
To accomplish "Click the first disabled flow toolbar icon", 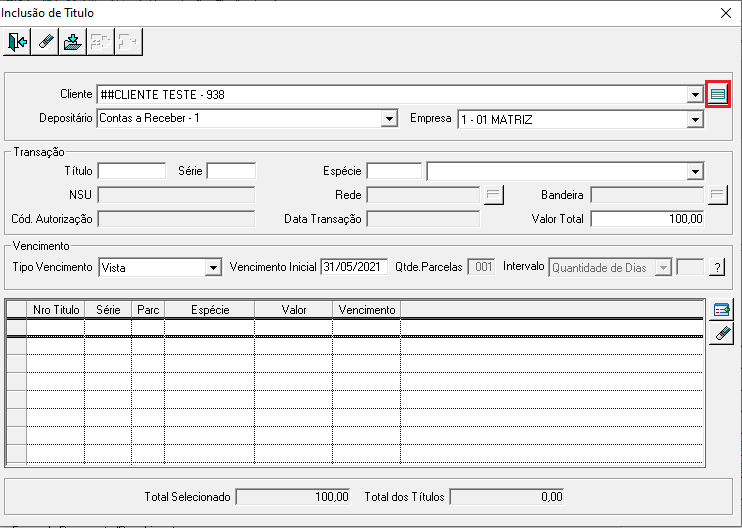I will (100, 42).
